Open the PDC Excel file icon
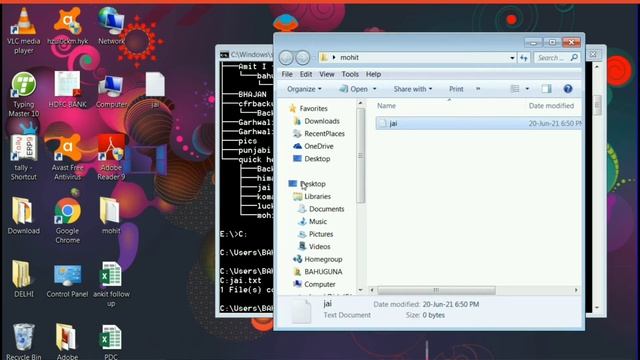 tap(111, 341)
